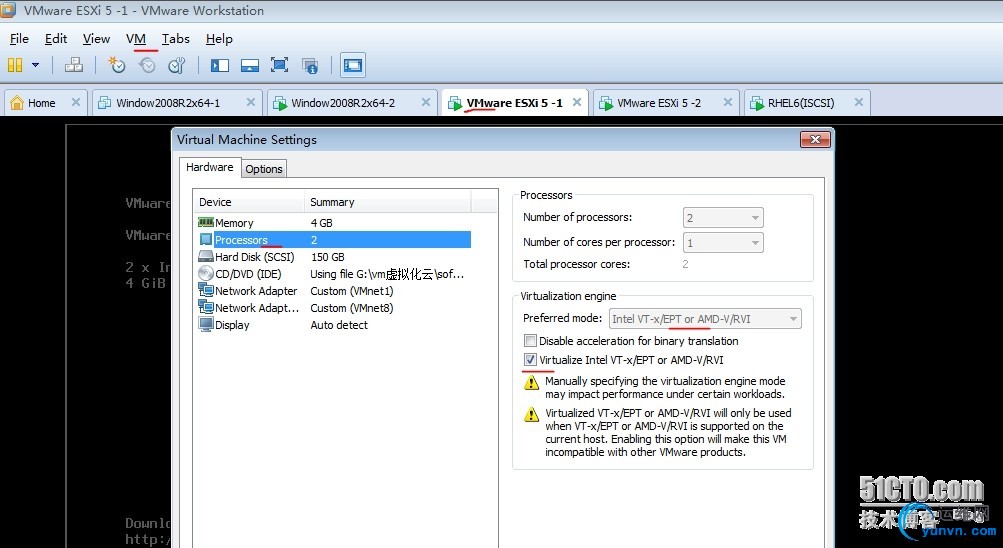The width and height of the screenshot is (1003, 548).
Task: Select the Memory device row
Action: 333,223
